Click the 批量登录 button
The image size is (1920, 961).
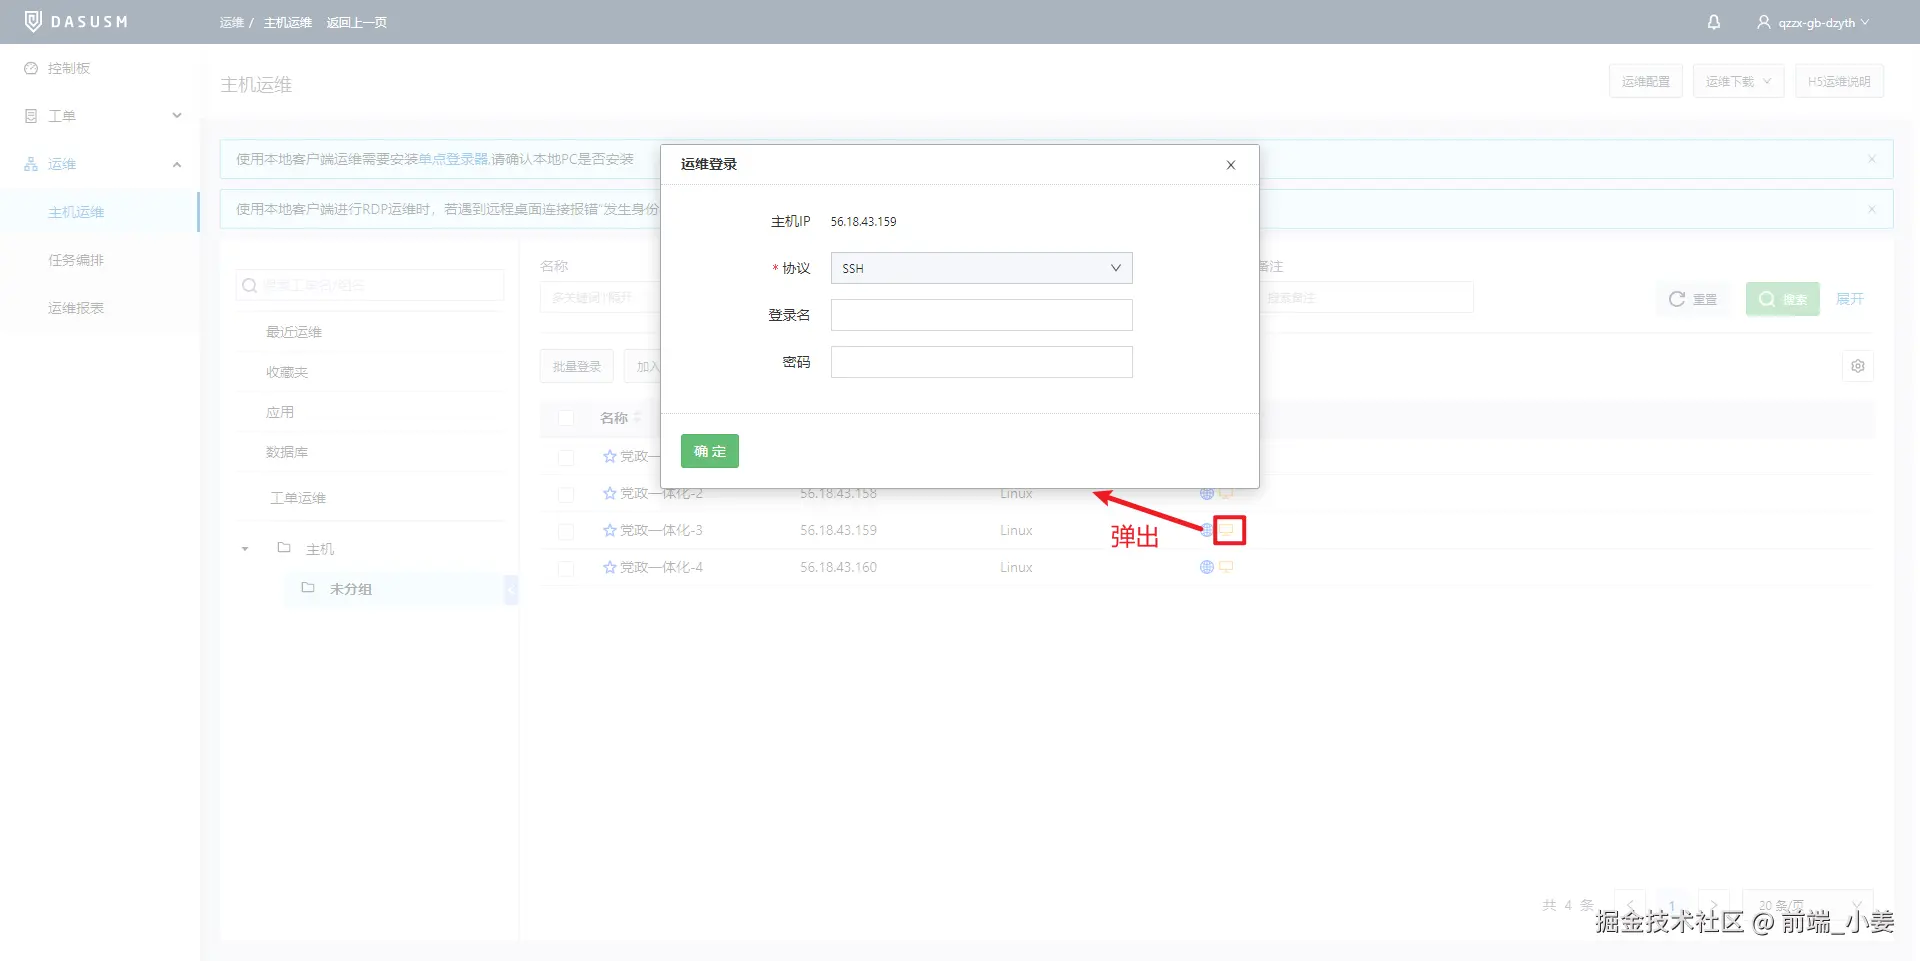pyautogui.click(x=577, y=366)
